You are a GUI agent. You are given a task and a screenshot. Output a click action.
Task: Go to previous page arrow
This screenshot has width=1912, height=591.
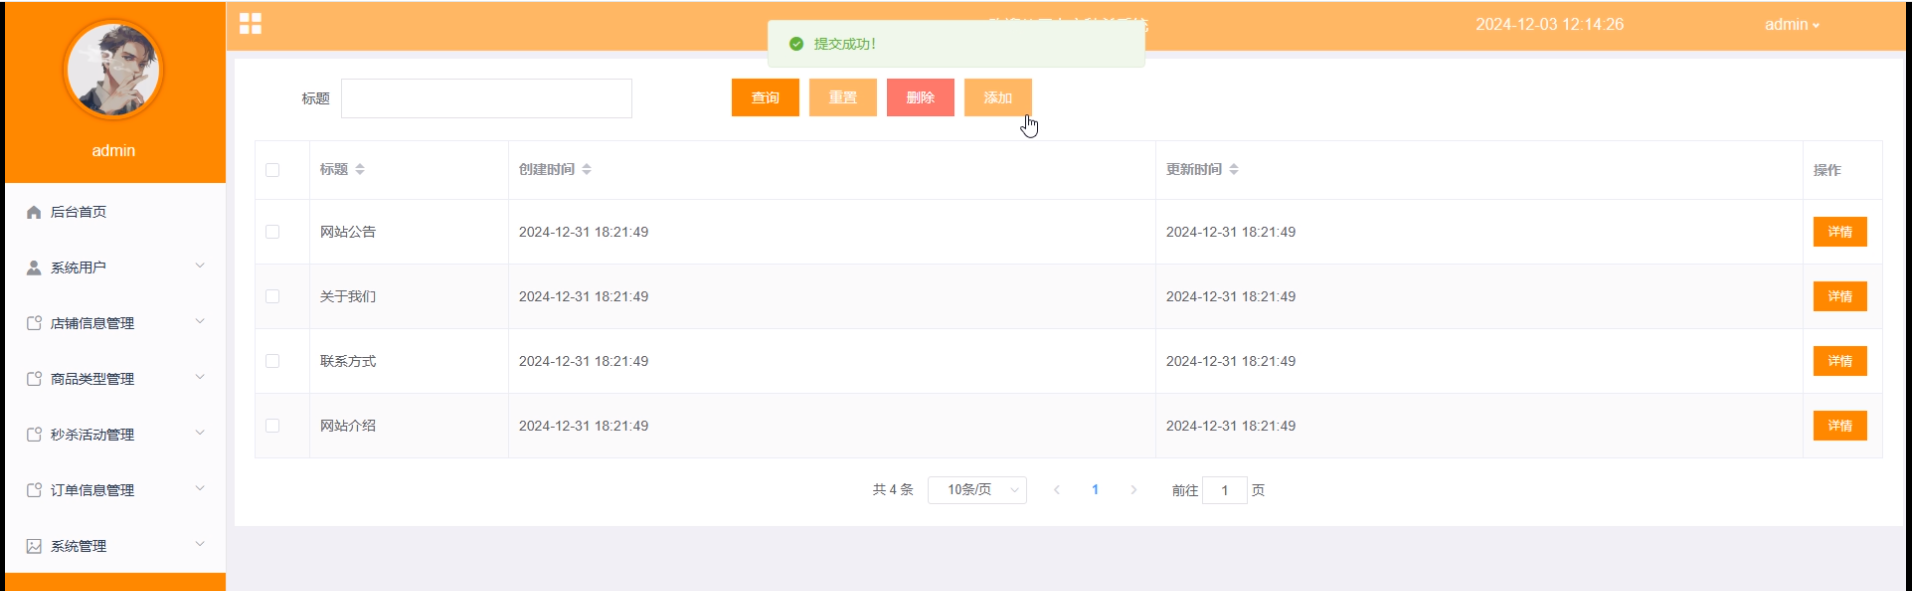[1057, 490]
